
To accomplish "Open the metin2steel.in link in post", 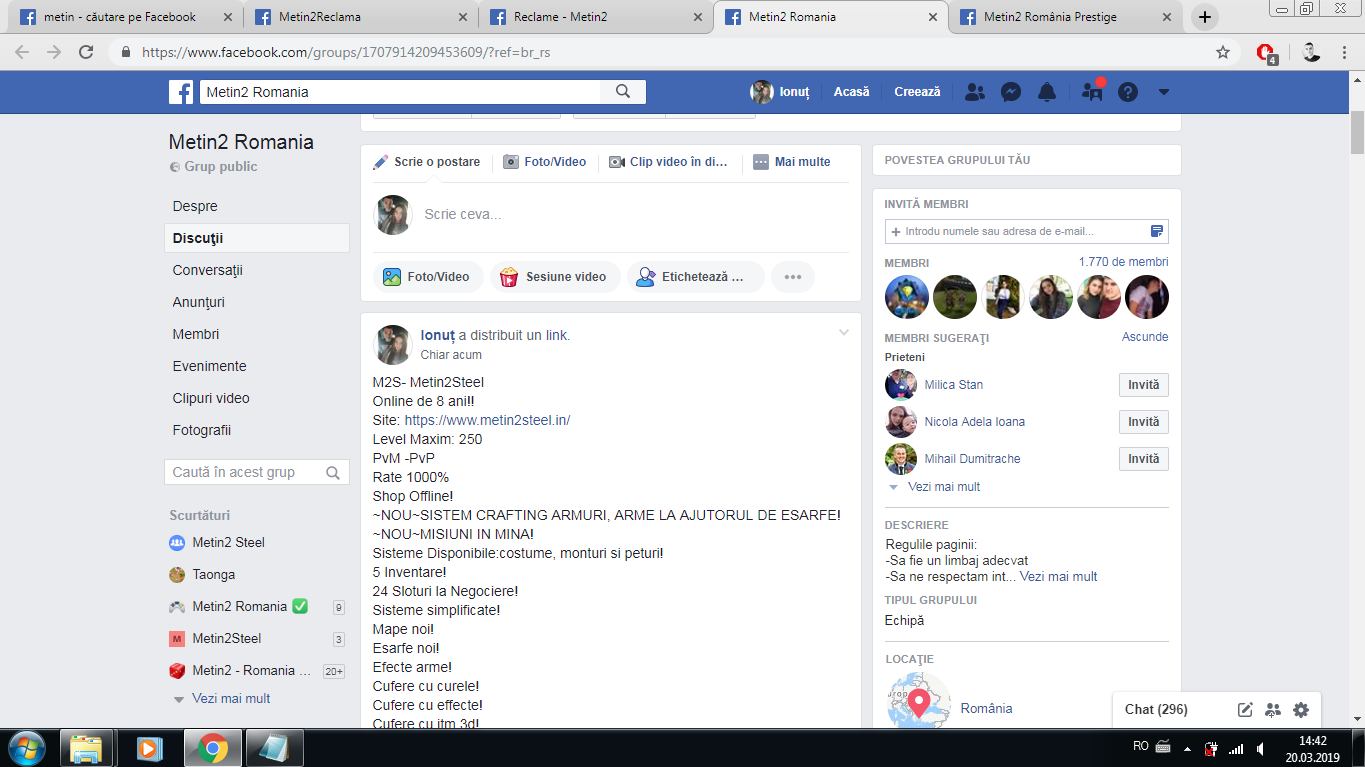I will [x=487, y=421].
